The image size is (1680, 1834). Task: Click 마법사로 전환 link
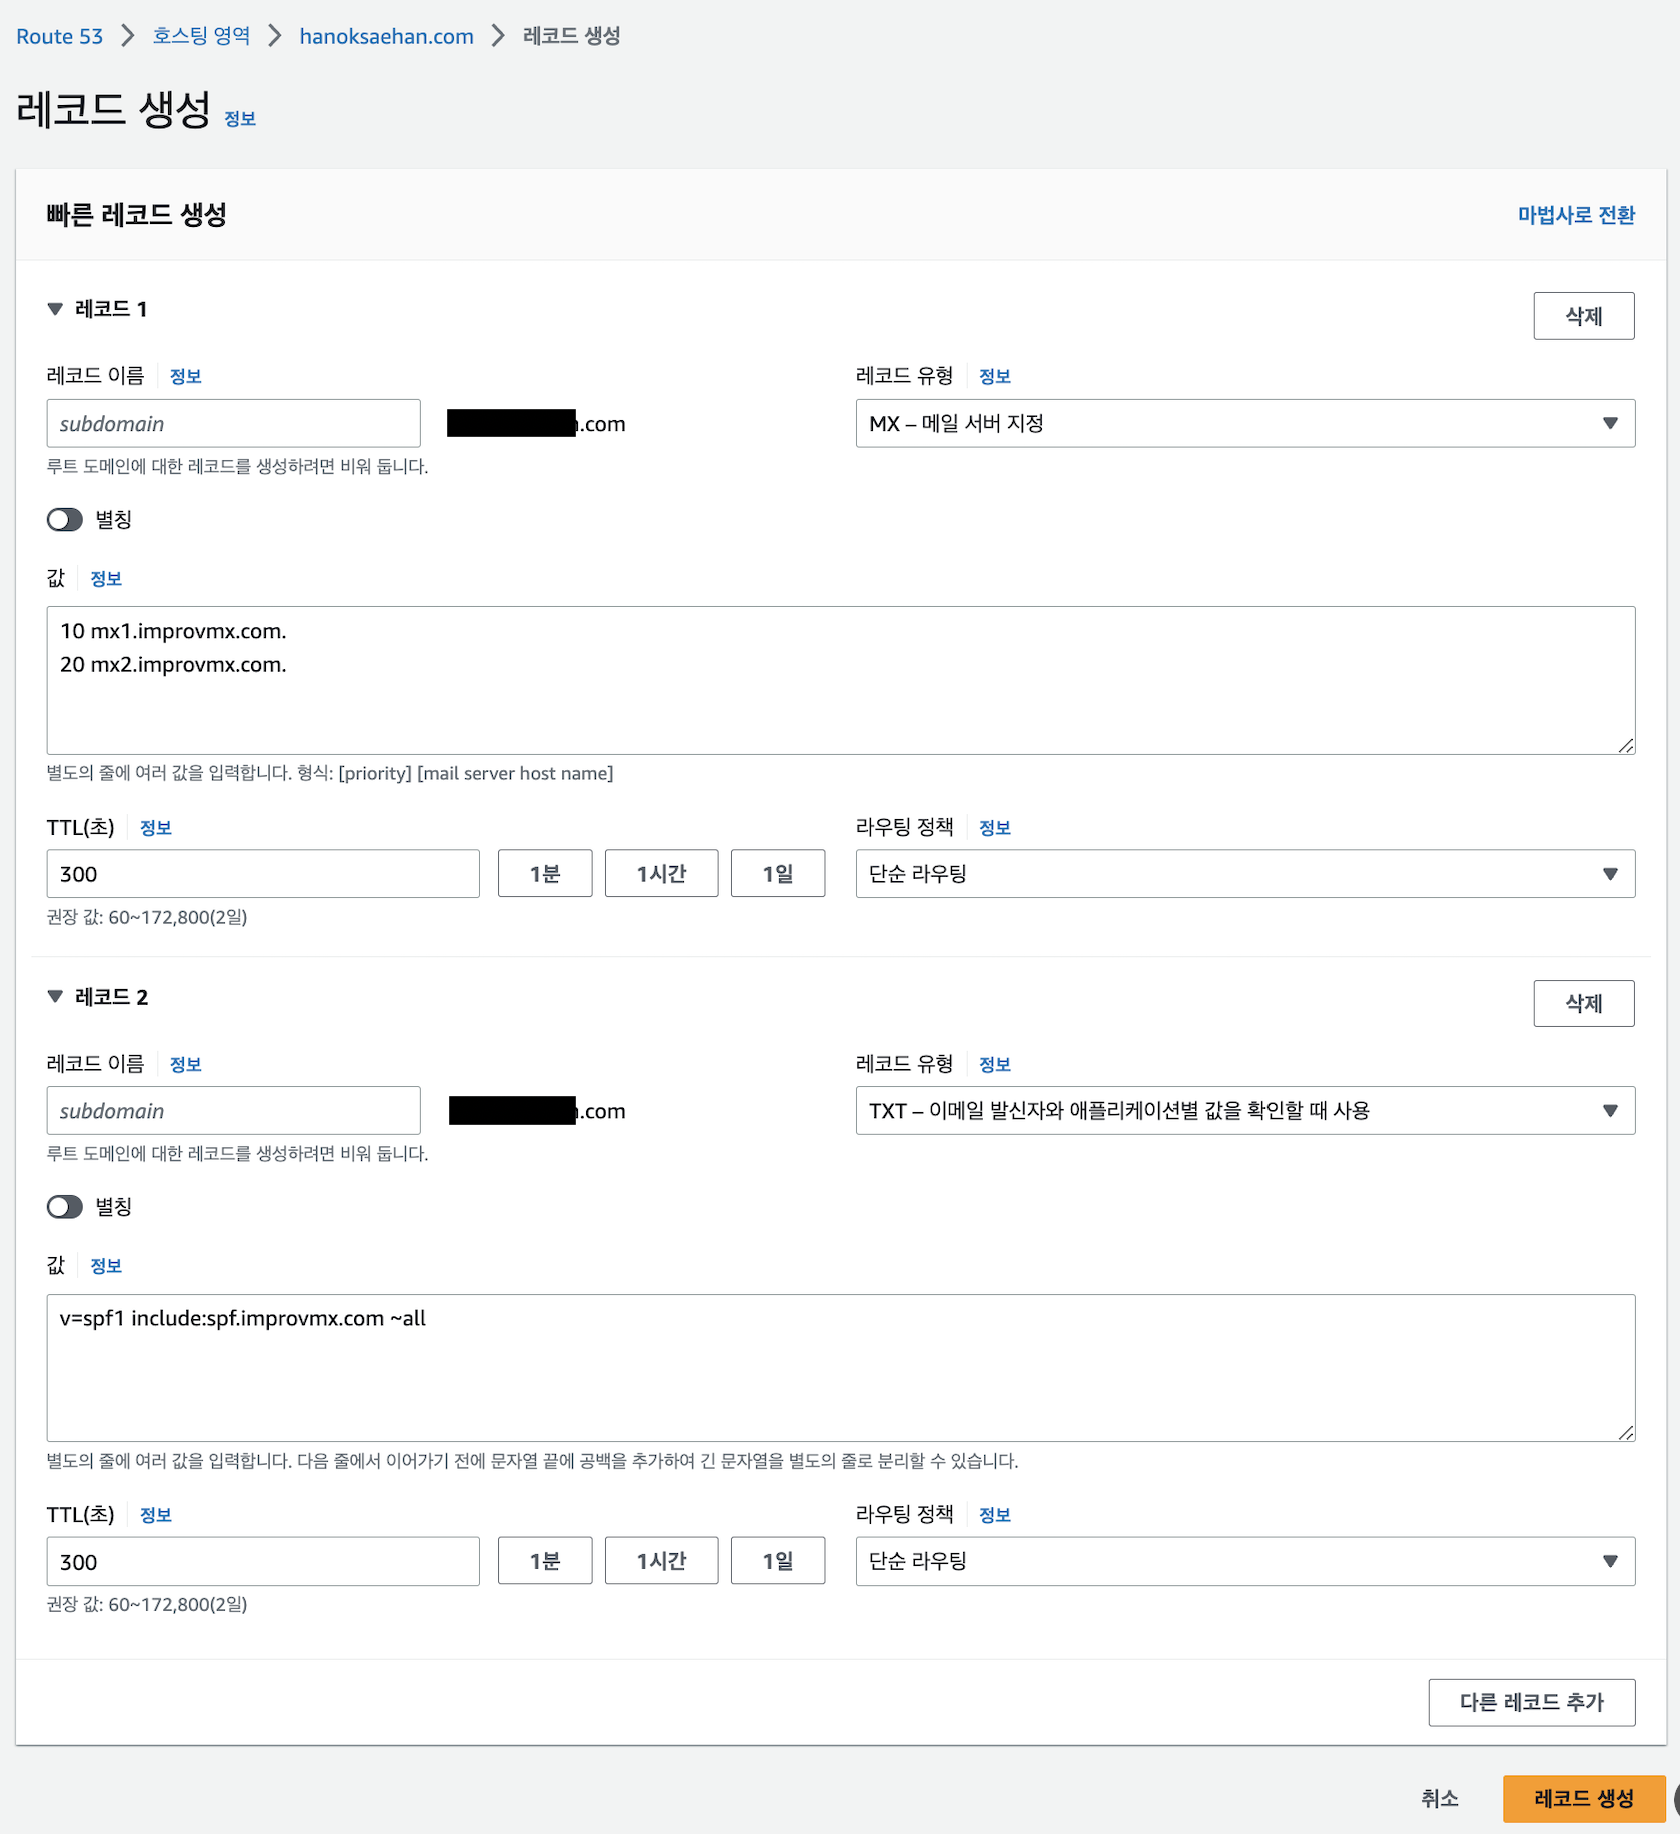pyautogui.click(x=1575, y=215)
